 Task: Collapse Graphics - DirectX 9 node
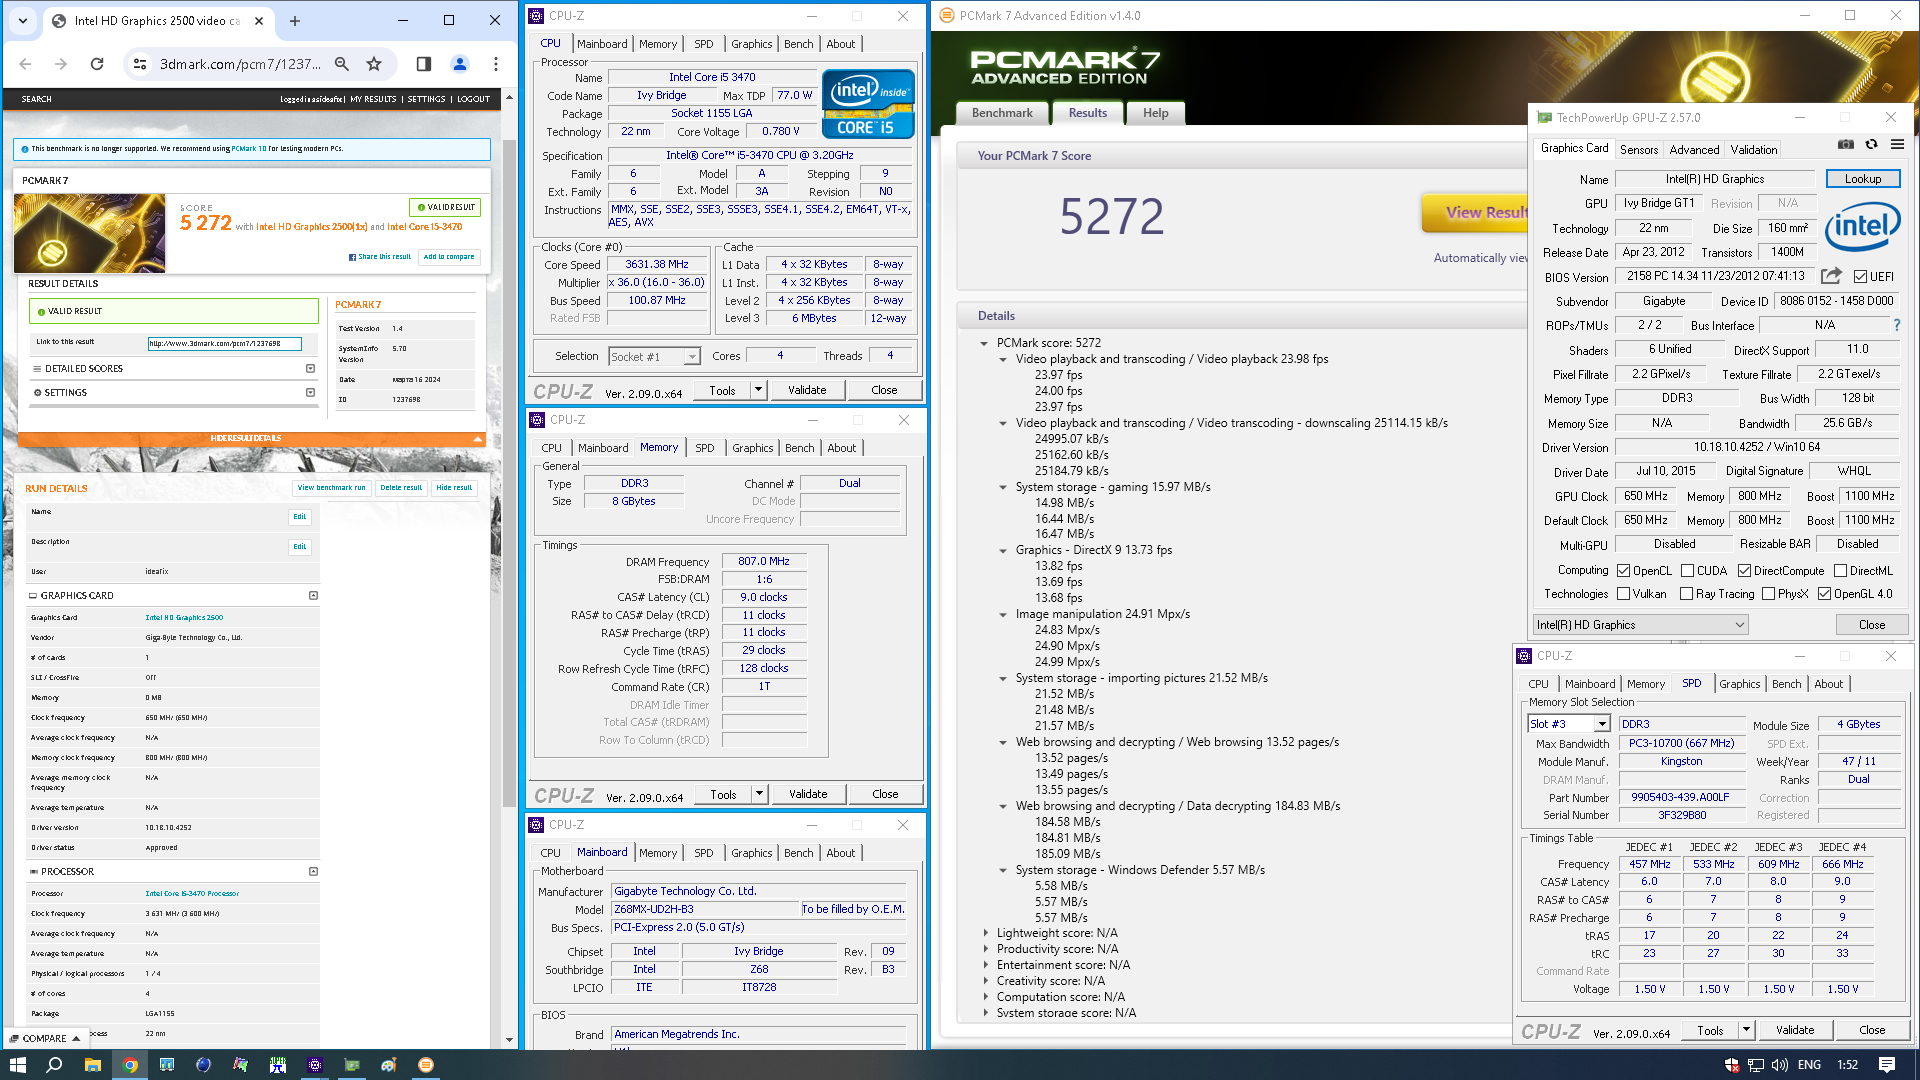[1003, 550]
